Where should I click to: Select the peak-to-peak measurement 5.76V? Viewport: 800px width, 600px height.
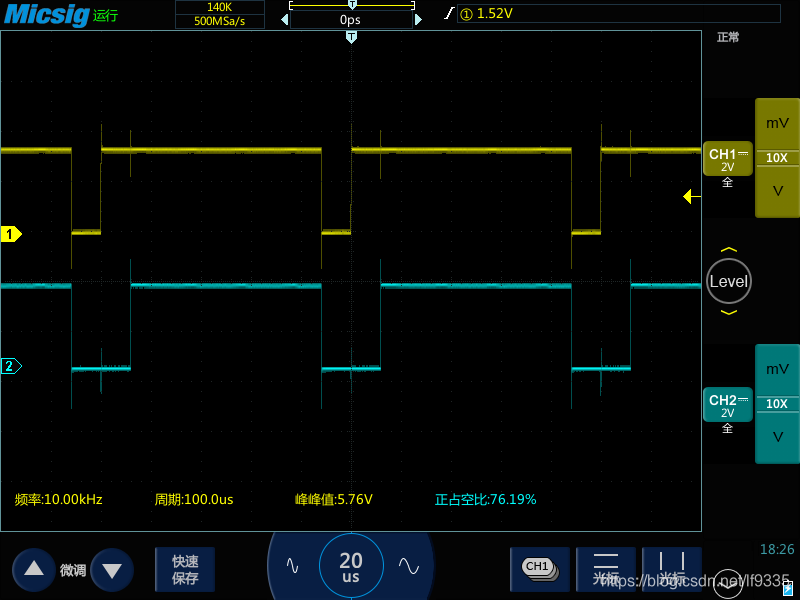[x=334, y=499]
